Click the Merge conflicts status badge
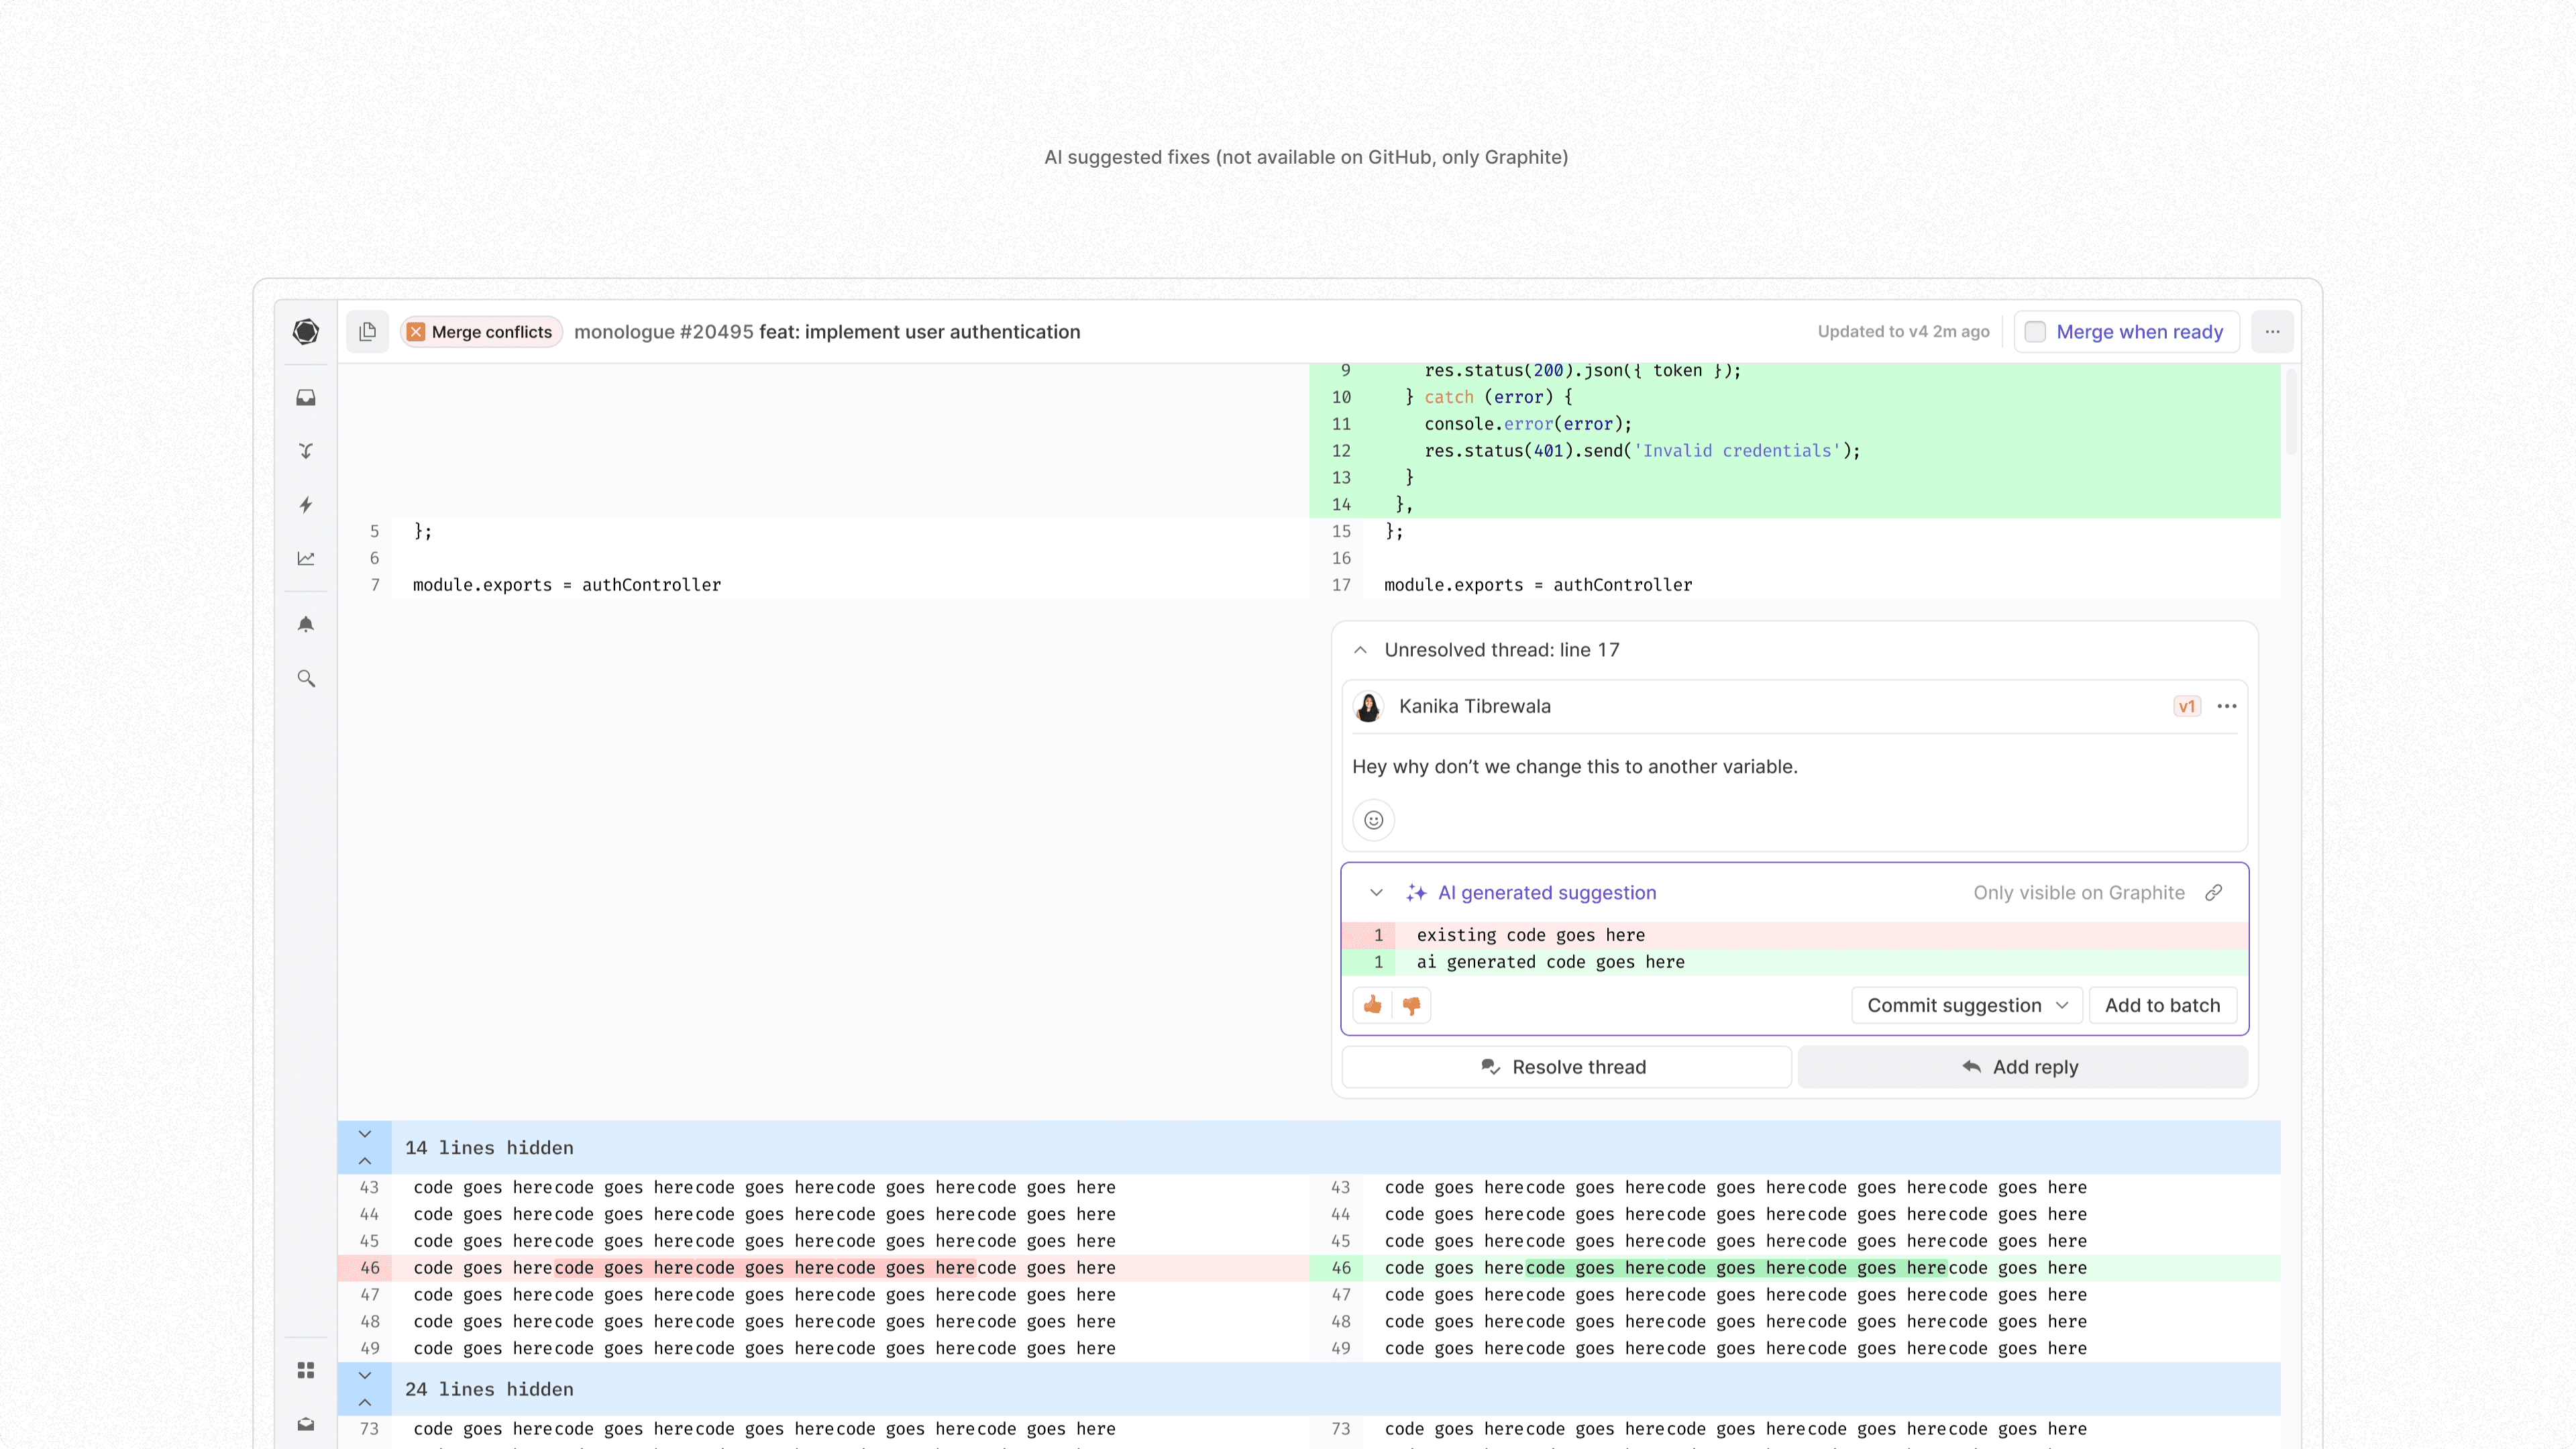This screenshot has height=1449, width=2576. tap(481, 331)
